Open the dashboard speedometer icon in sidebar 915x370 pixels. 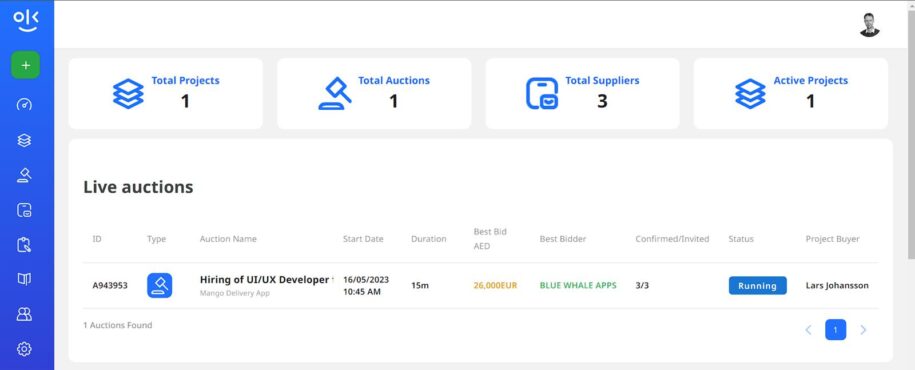click(x=24, y=104)
